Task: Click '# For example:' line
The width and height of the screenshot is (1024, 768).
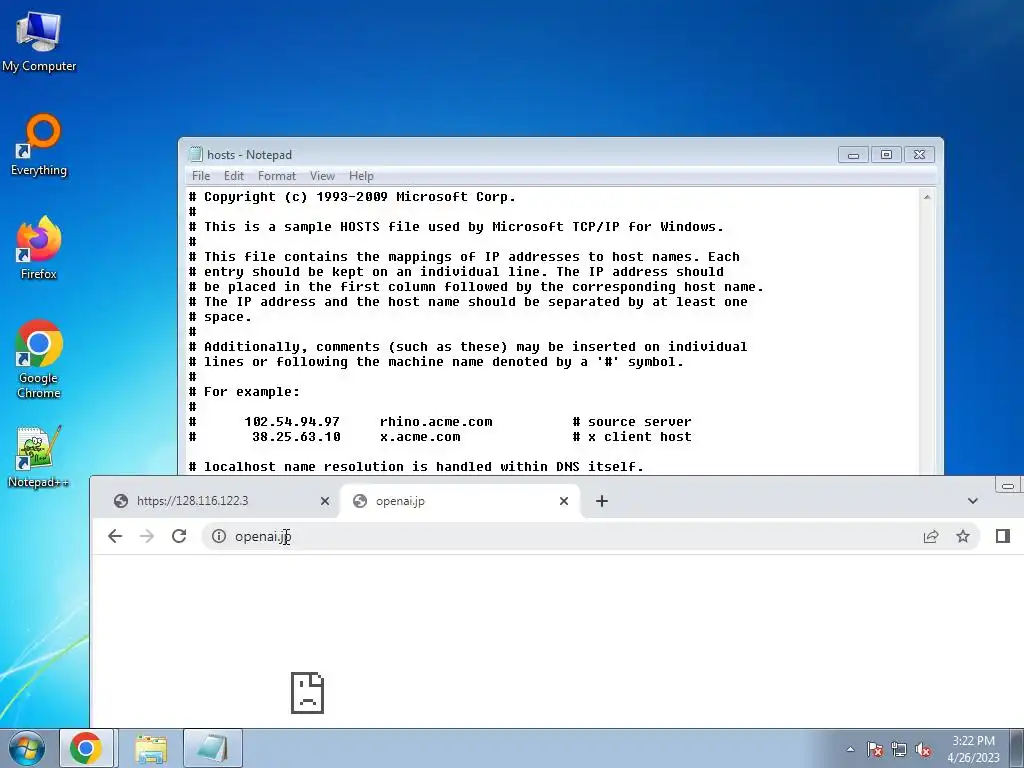Action: (244, 392)
